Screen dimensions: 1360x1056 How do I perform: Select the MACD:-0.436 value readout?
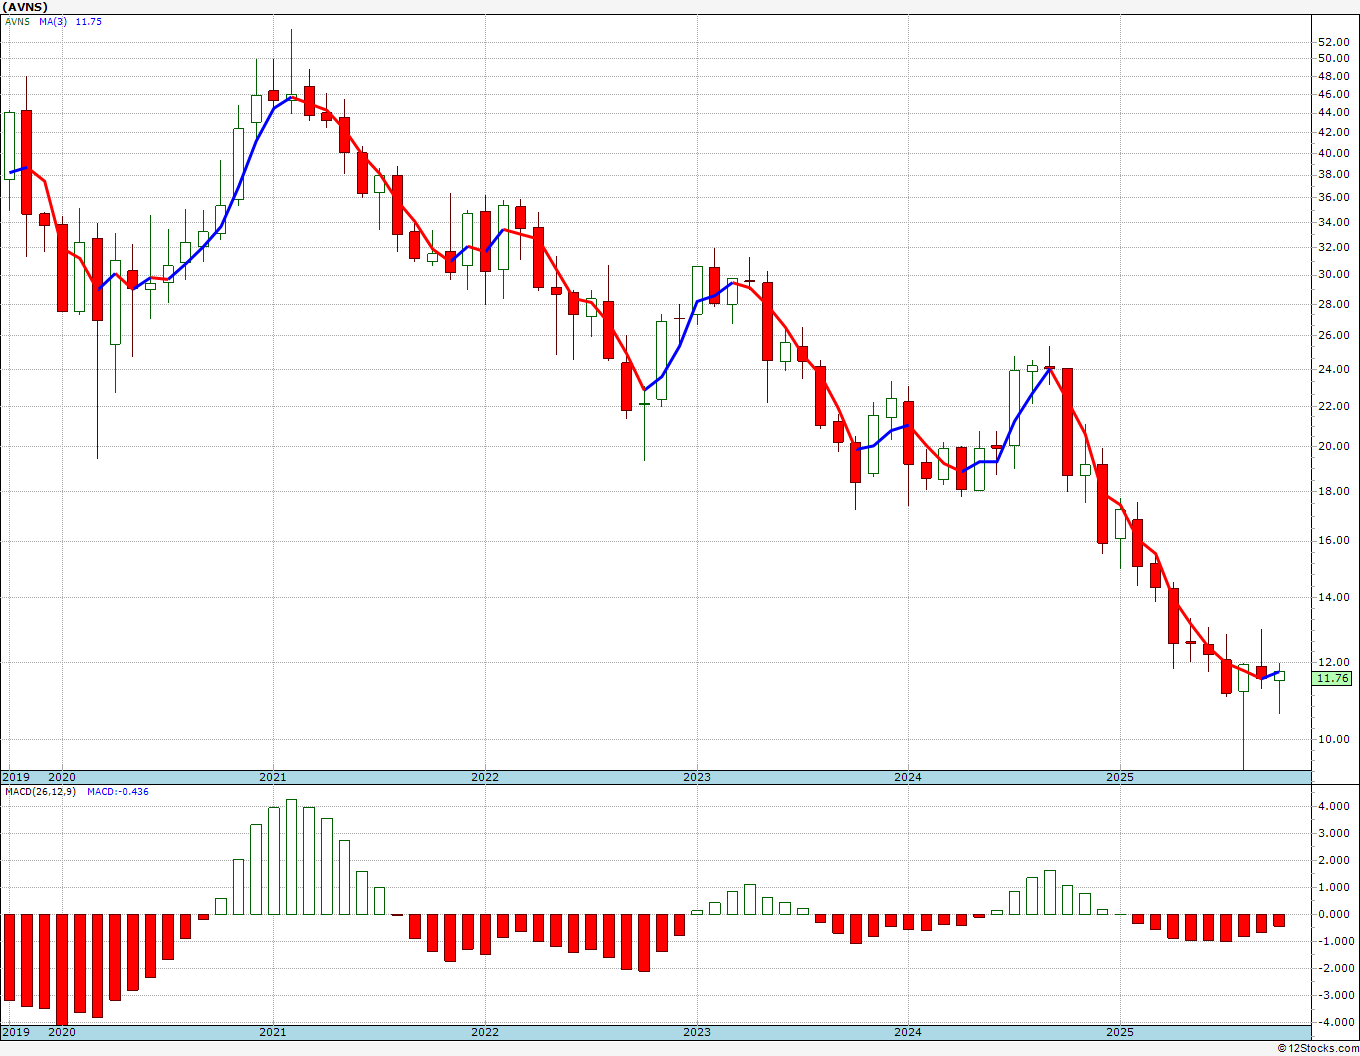coord(117,792)
